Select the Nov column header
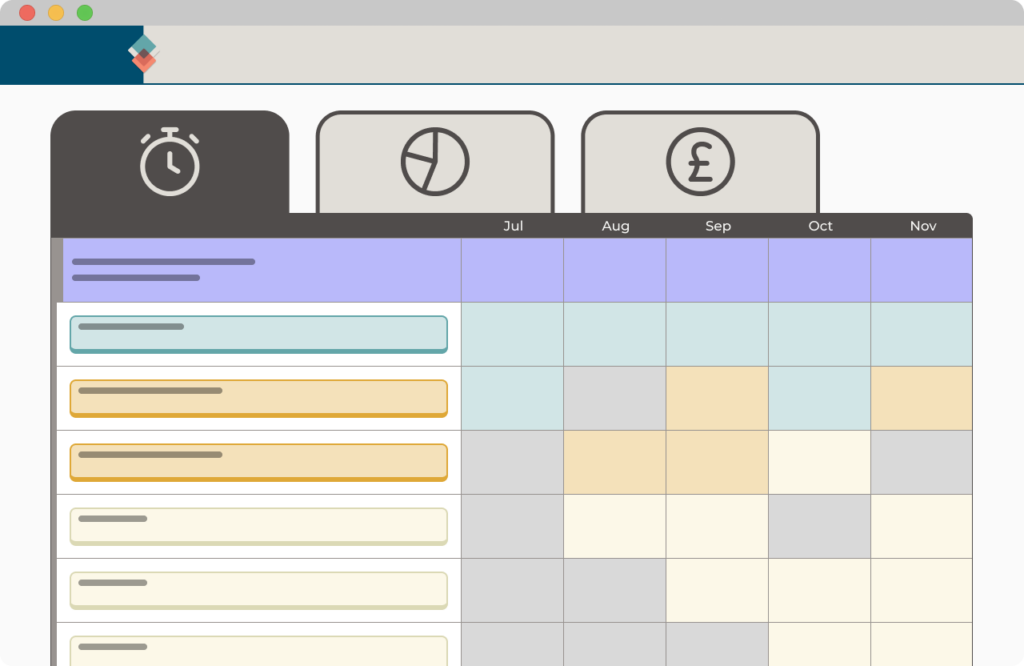 [923, 226]
